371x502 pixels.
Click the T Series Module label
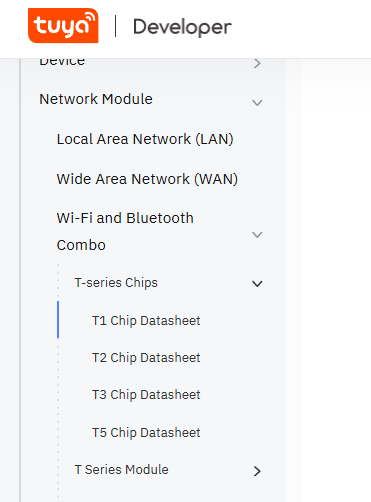[121, 470]
